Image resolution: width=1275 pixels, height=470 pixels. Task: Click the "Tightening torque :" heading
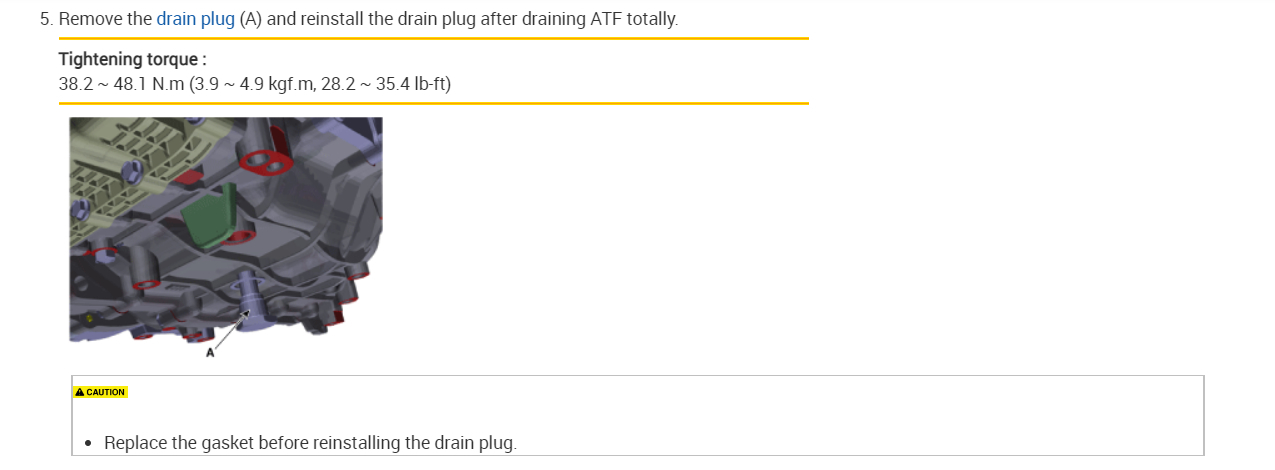(x=132, y=59)
